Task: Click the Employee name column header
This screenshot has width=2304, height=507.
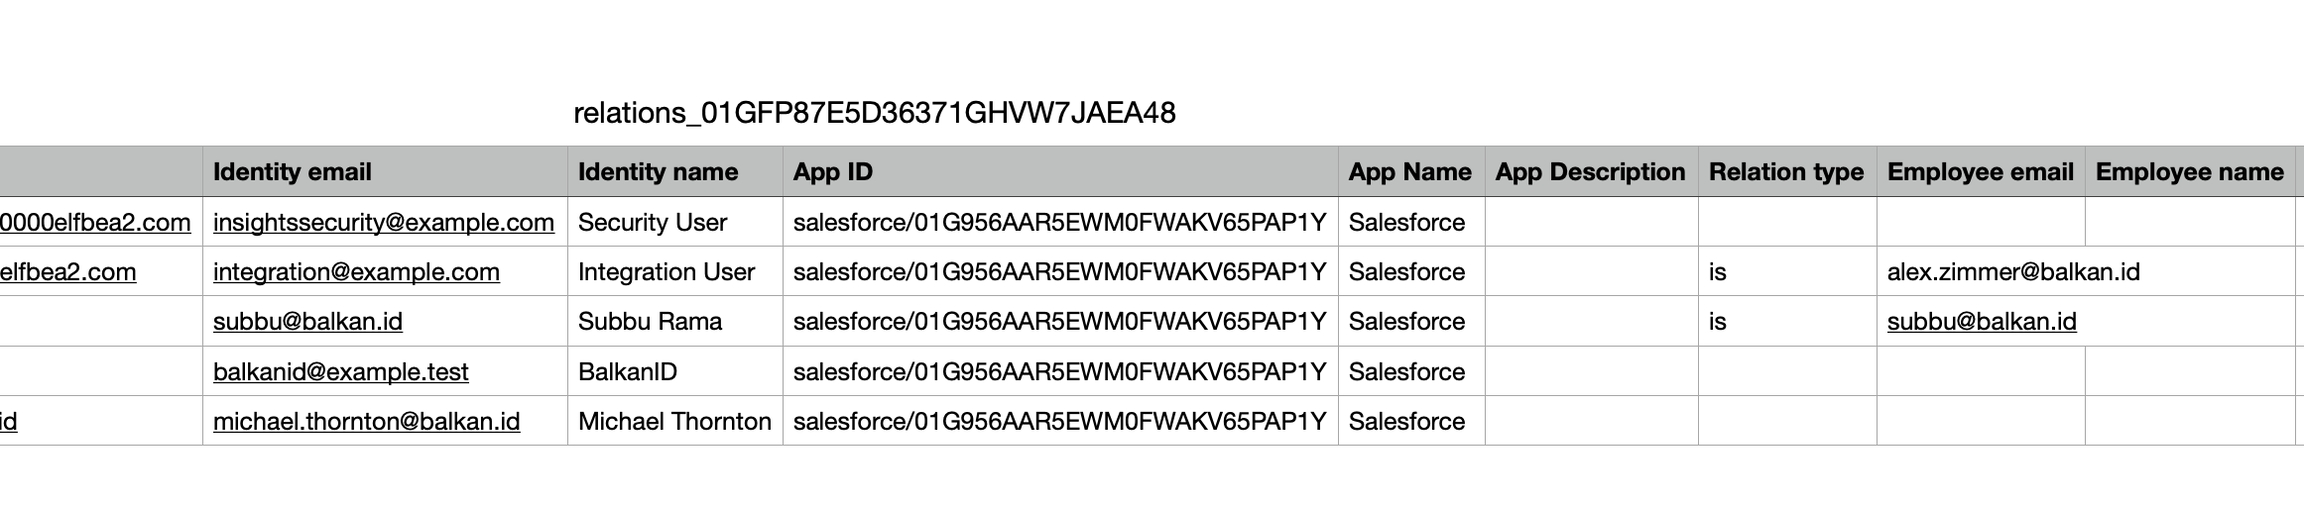Action: point(2189,172)
